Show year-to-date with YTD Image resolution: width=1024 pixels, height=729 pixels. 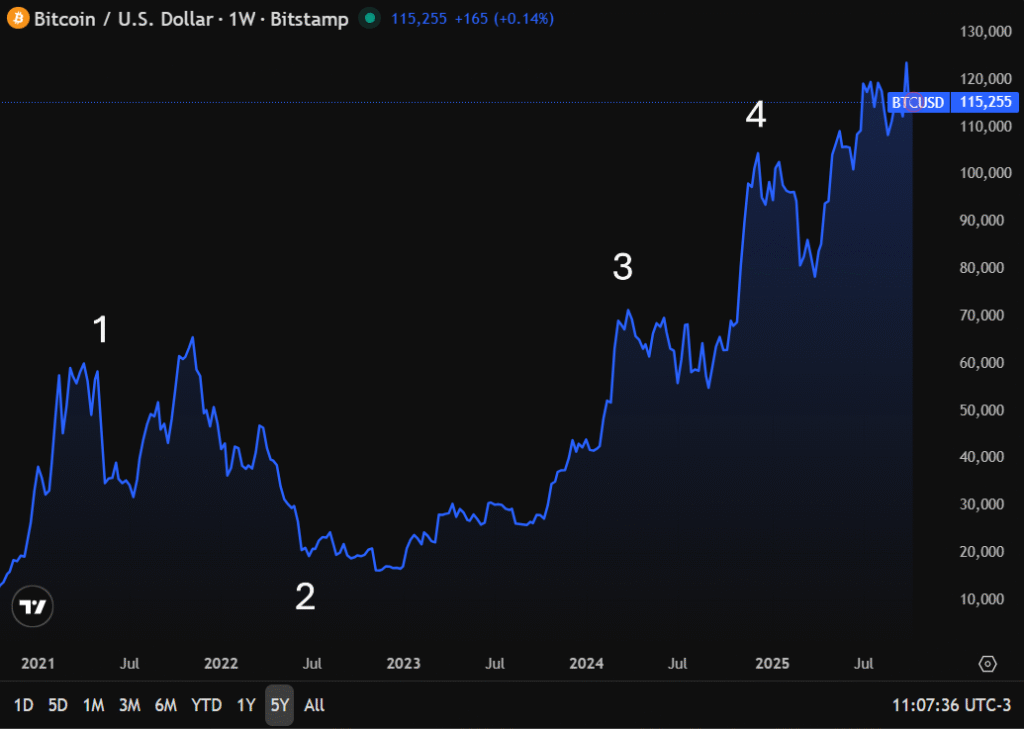[206, 705]
